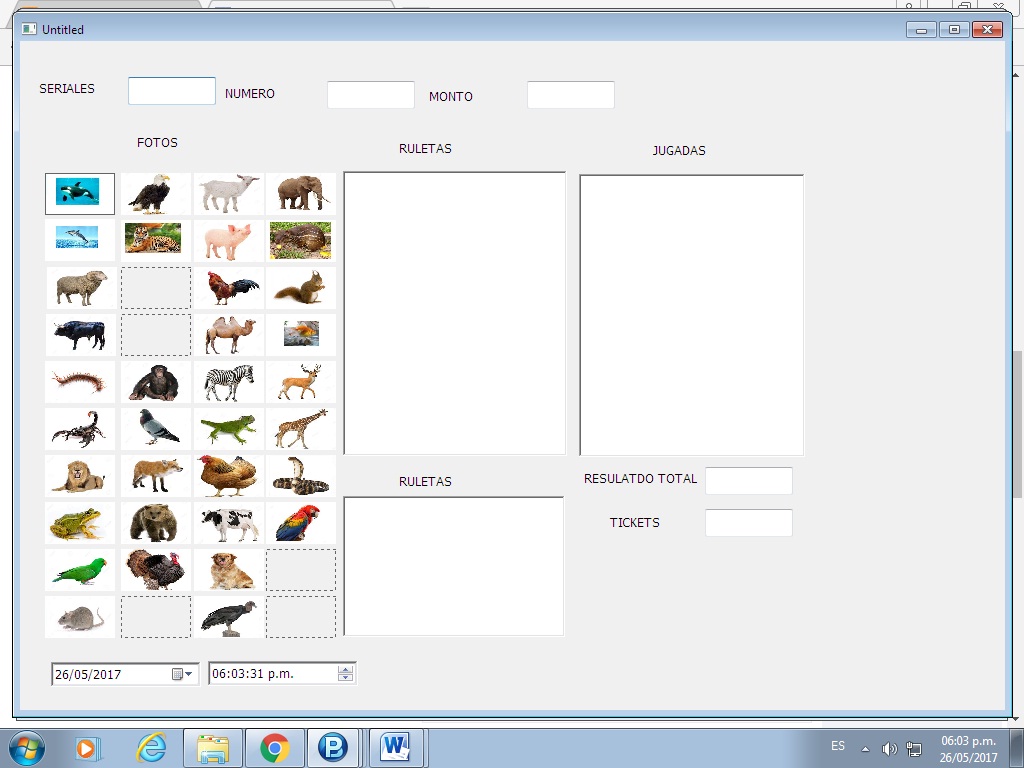Open the blue P application in taskbar
The image size is (1024, 768).
point(333,748)
